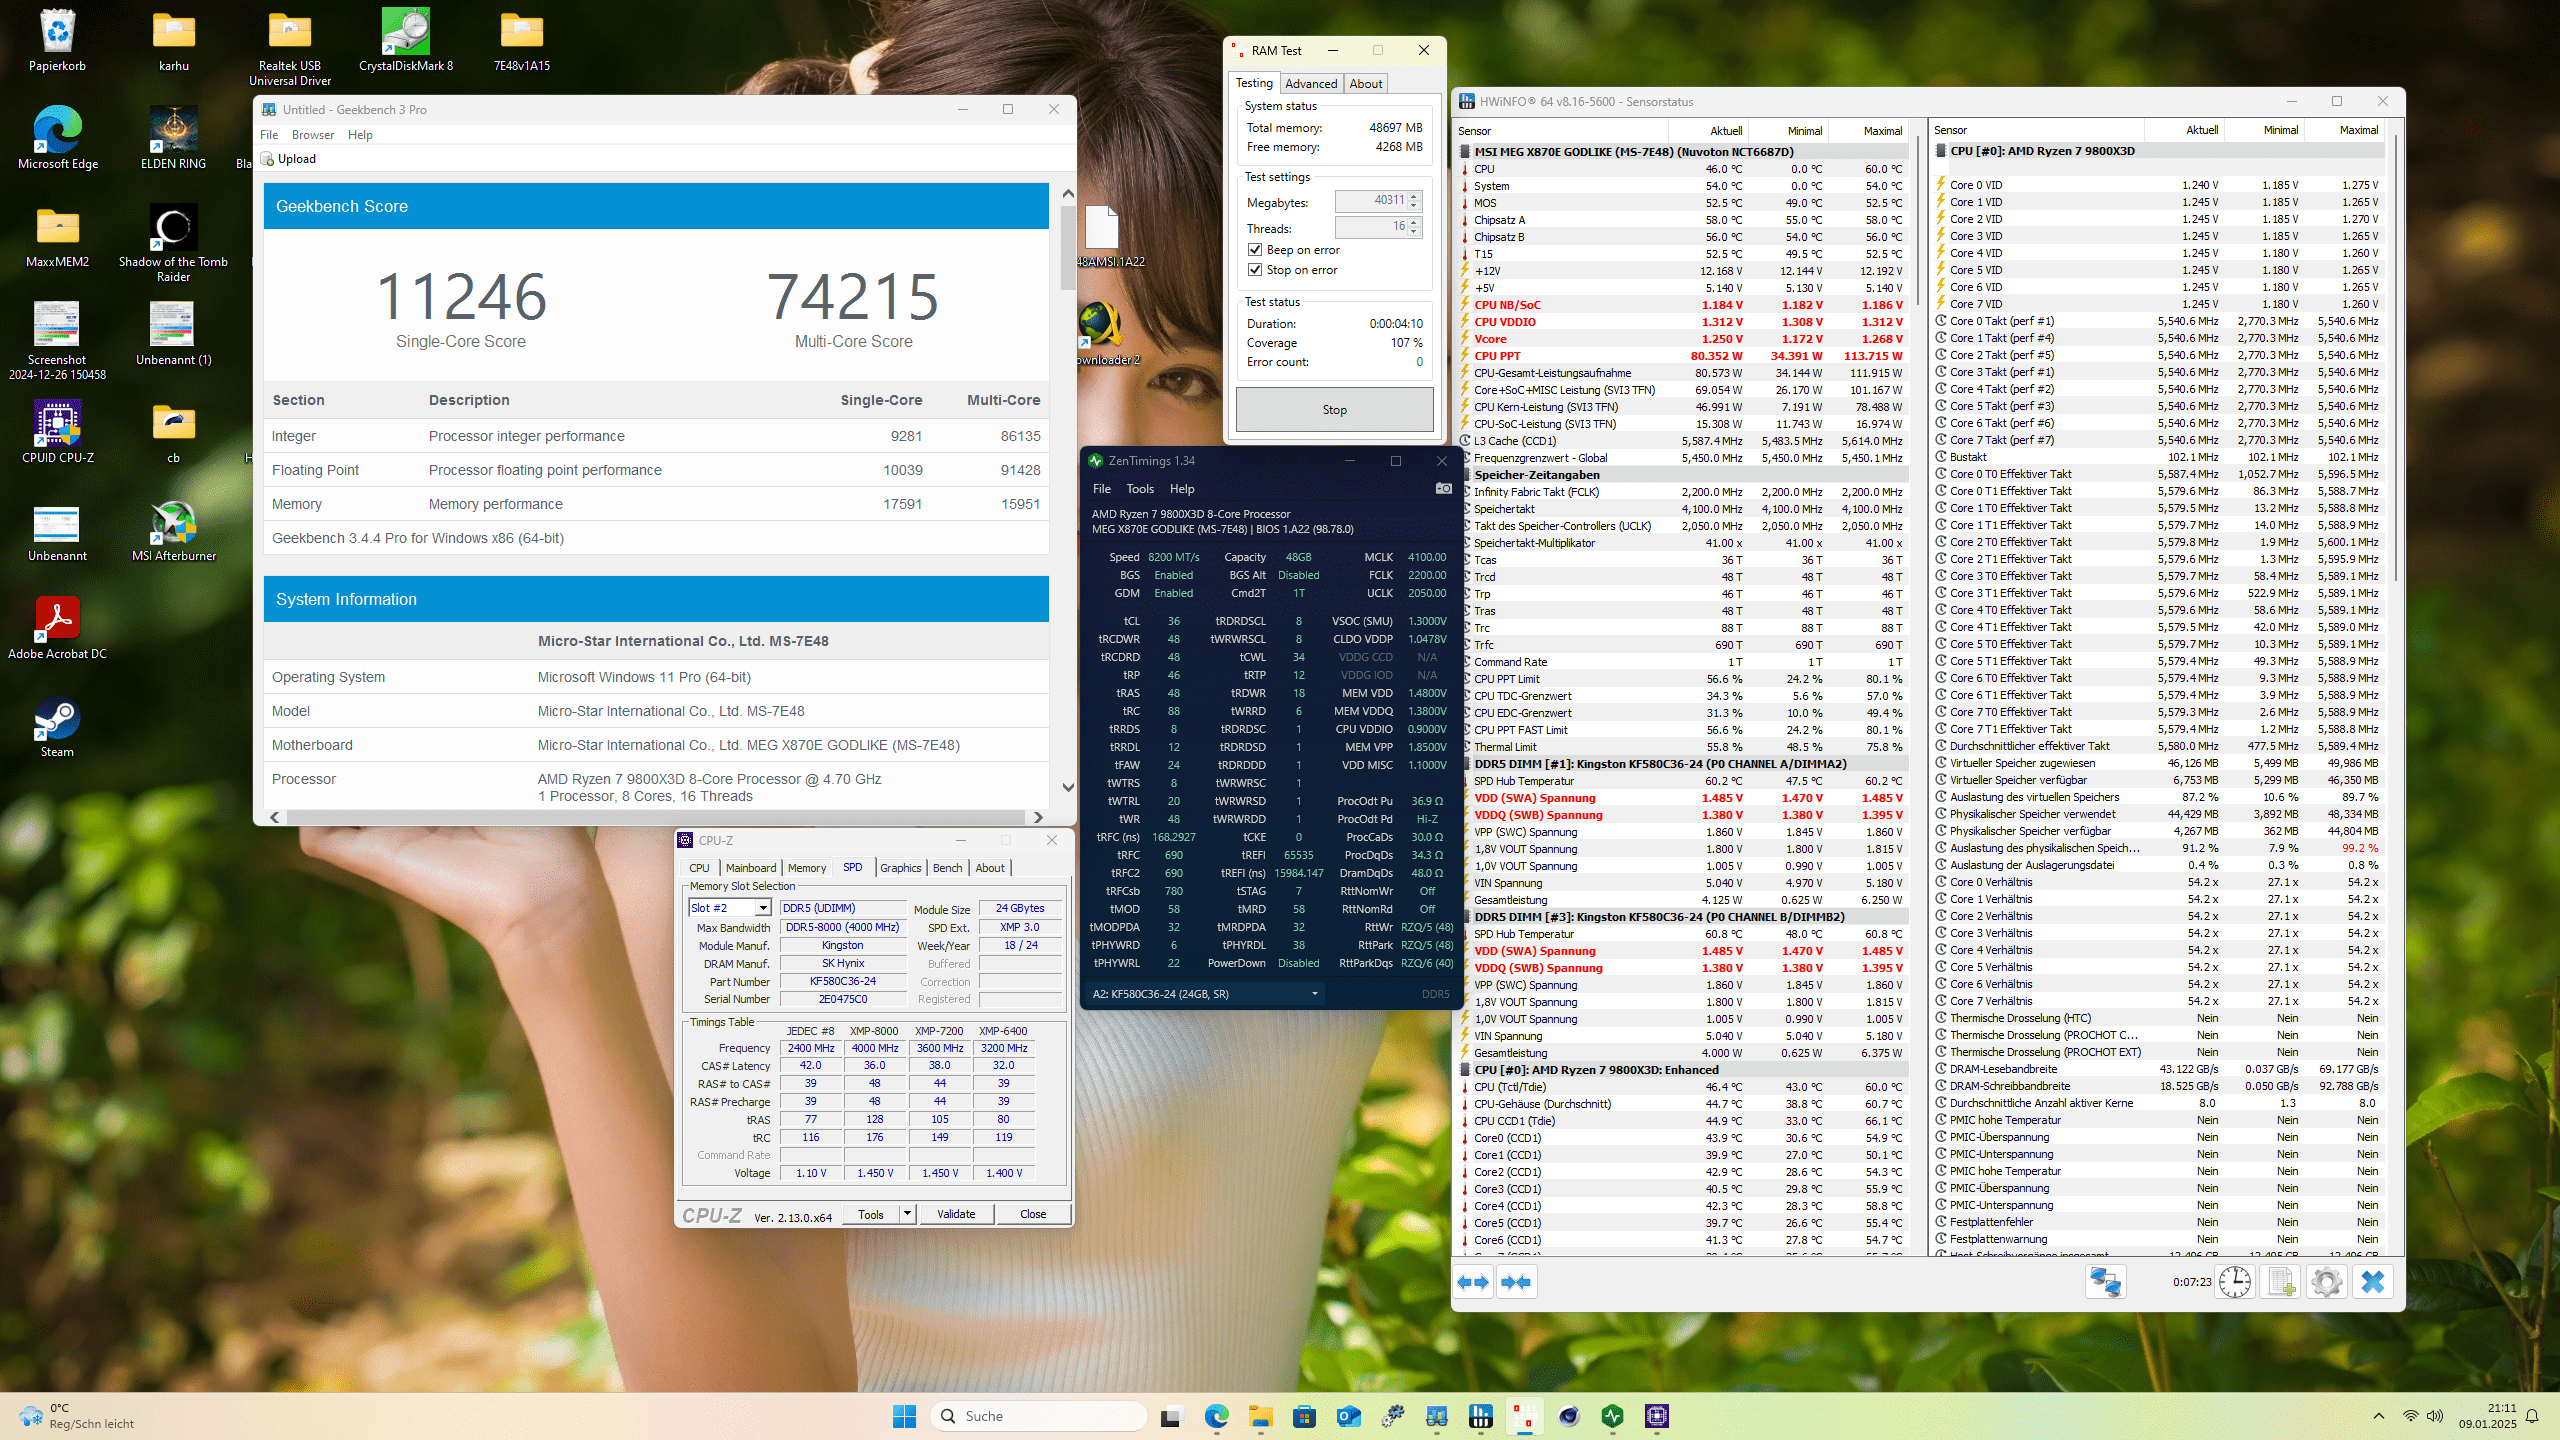Select Adobe Acrobat DC desktop shortcut
Screen dimensions: 2560x1440
[x=57, y=628]
